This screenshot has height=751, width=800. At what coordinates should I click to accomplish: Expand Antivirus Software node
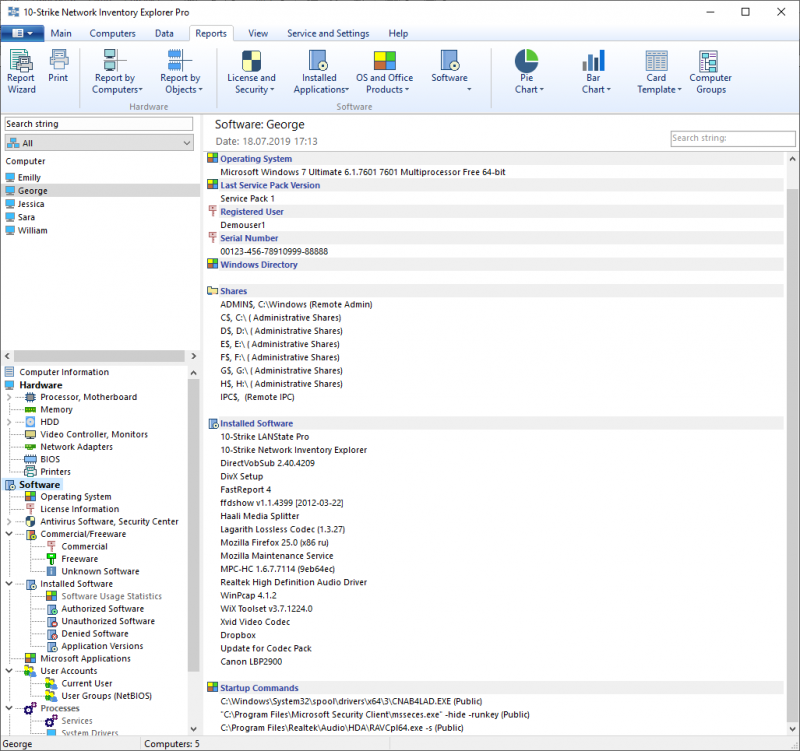pos(9,521)
